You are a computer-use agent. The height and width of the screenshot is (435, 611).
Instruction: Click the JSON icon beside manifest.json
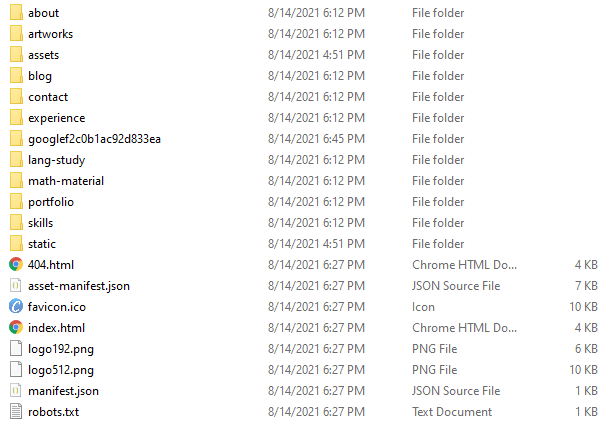click(16, 391)
